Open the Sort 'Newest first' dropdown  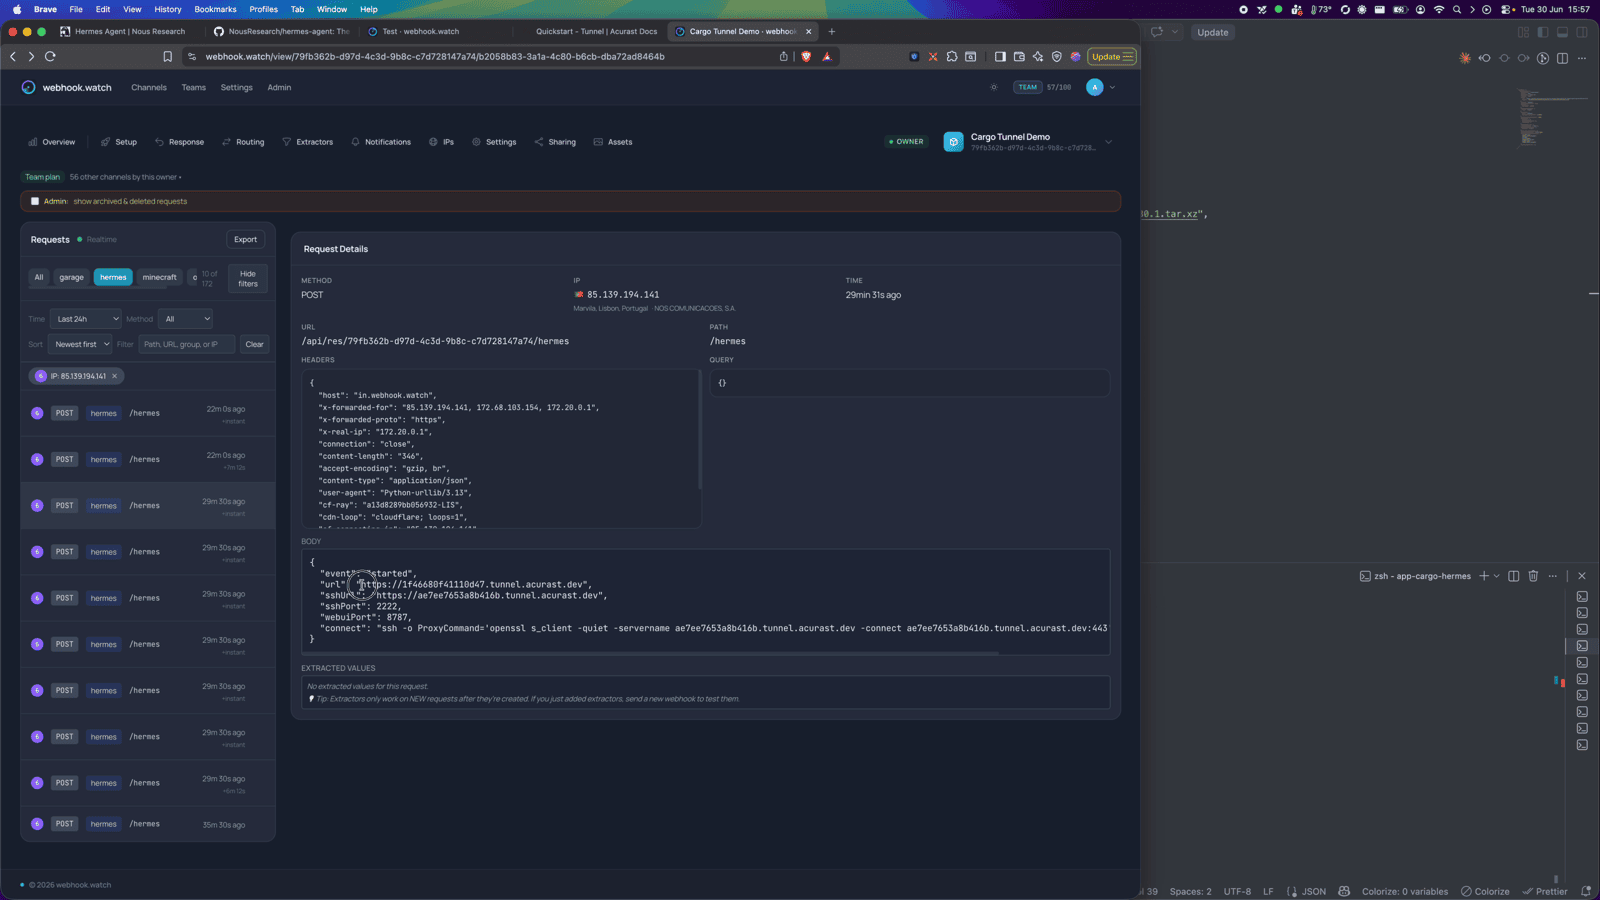pyautogui.click(x=80, y=344)
